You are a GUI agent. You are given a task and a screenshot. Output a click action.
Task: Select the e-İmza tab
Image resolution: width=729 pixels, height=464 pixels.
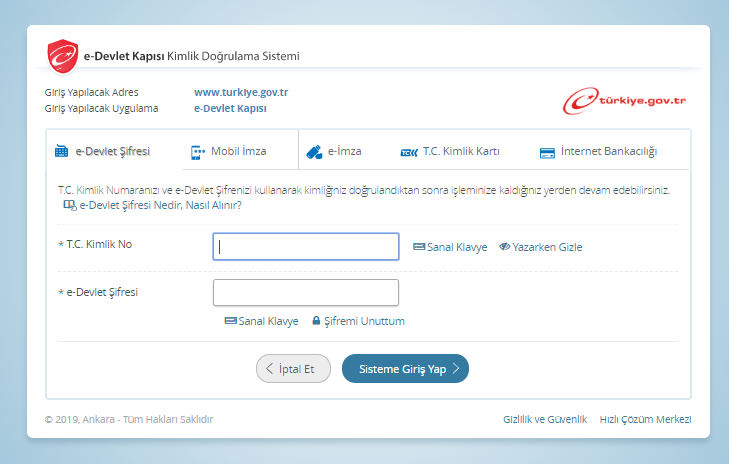[344, 152]
